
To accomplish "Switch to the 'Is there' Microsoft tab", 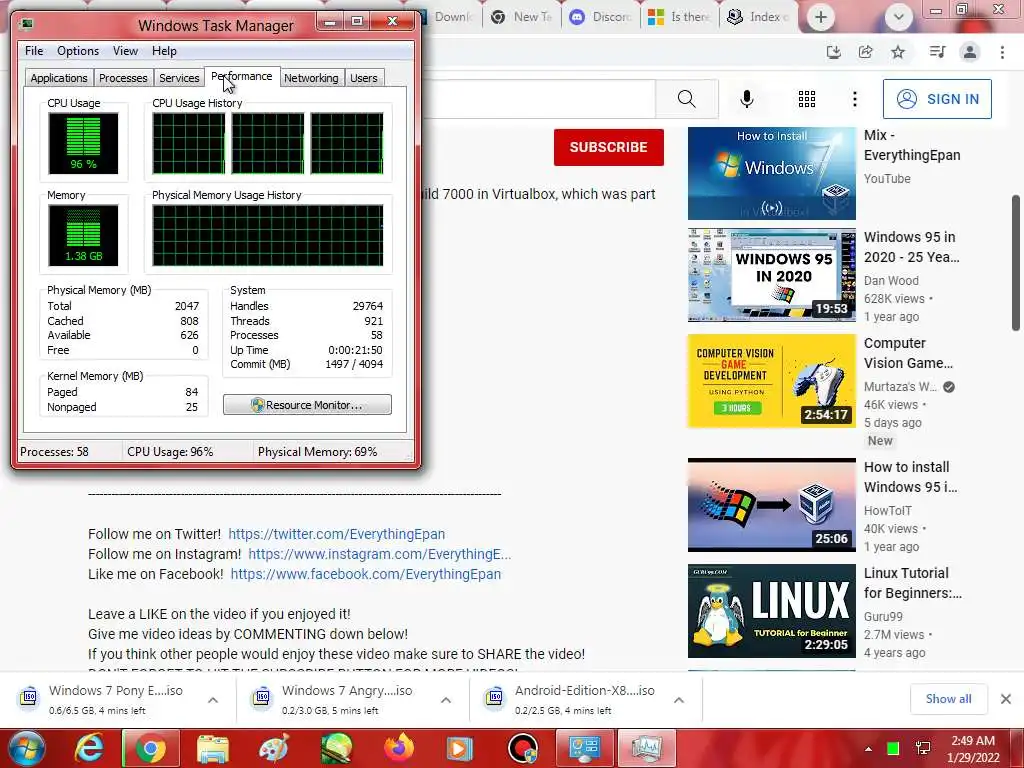I will (x=679, y=17).
